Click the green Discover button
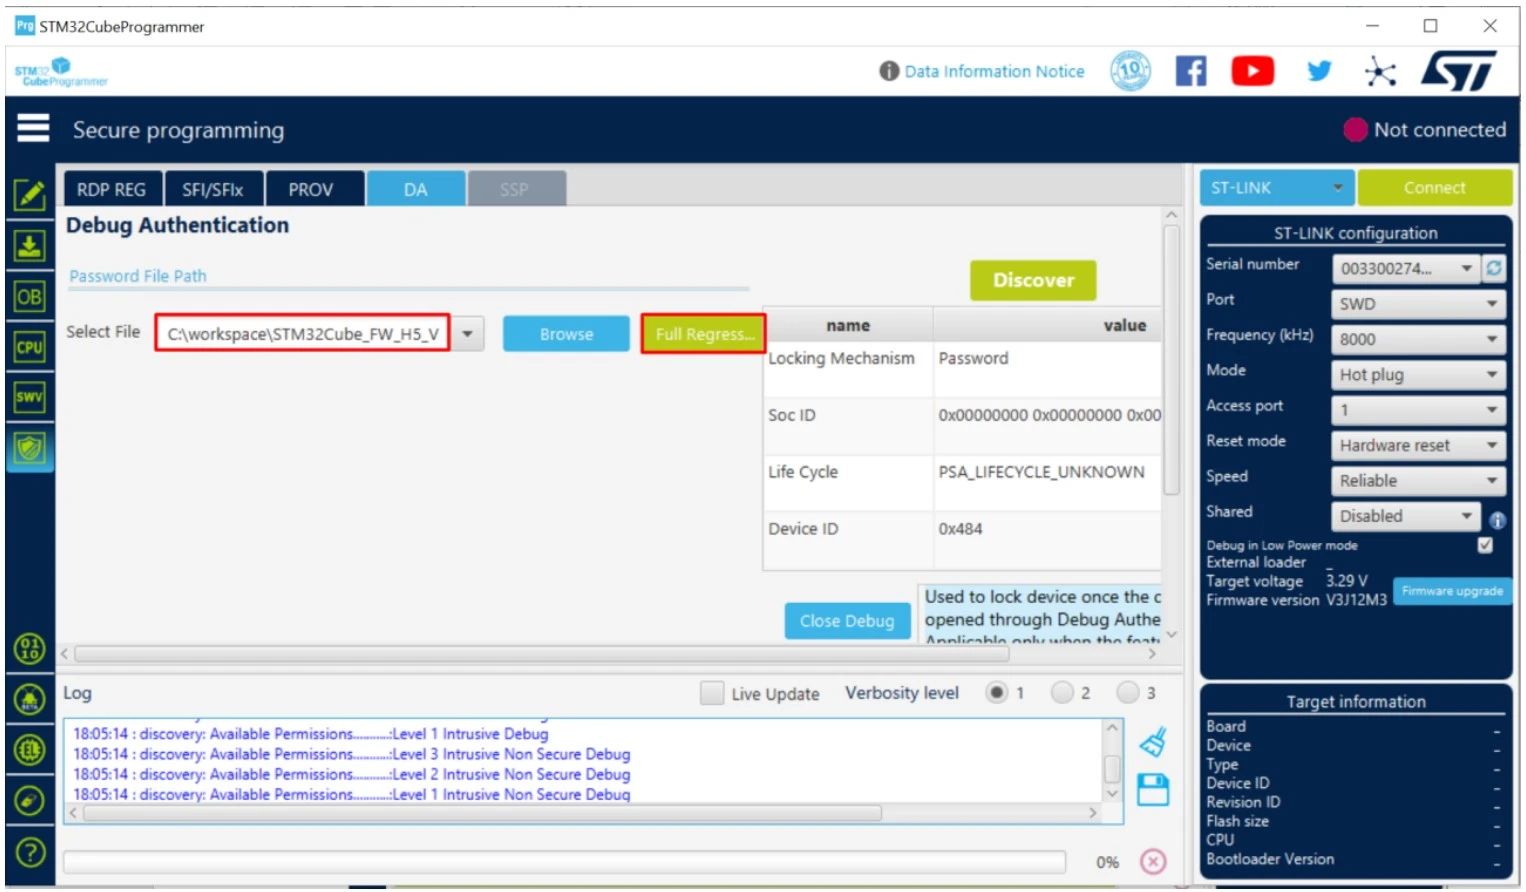This screenshot has height=892, width=1526. [x=1033, y=280]
